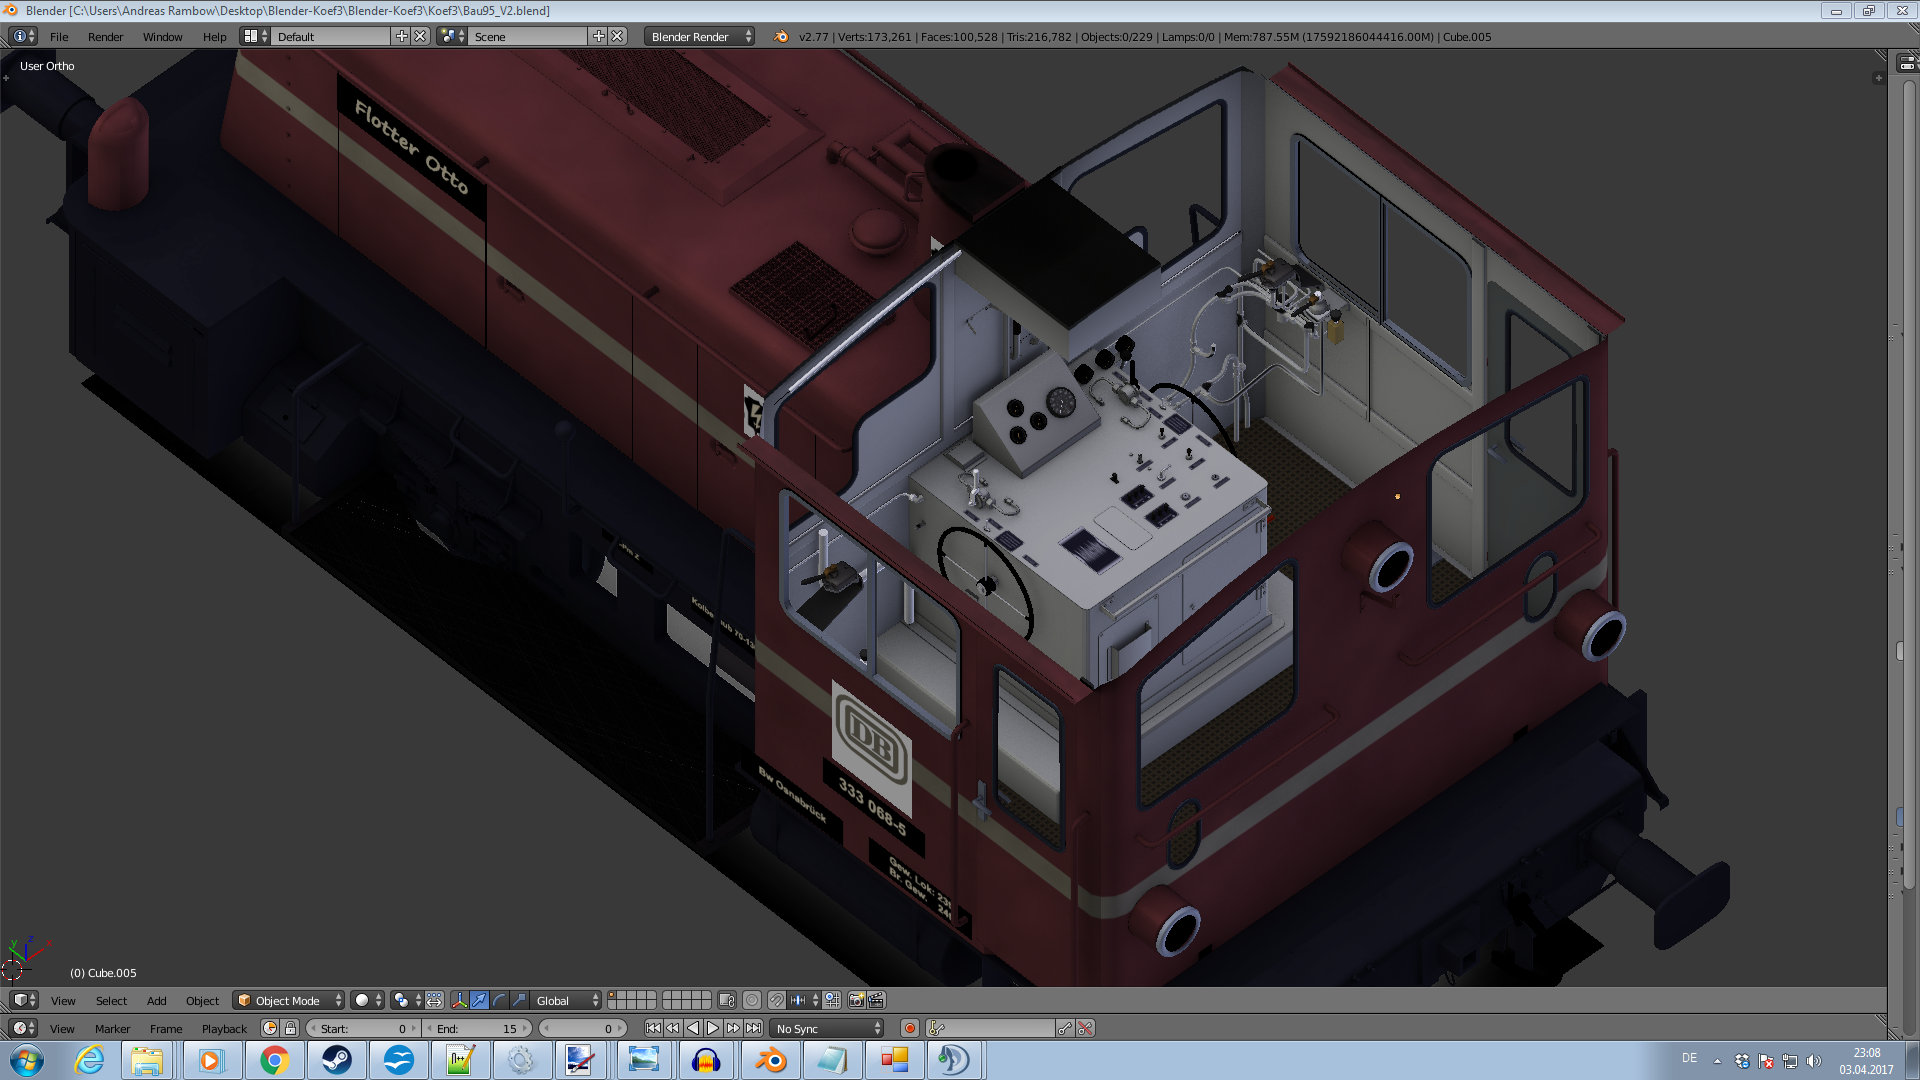The image size is (1920, 1080).
Task: Click the OpenGL render image camera icon
Action: pyautogui.click(x=856, y=1000)
